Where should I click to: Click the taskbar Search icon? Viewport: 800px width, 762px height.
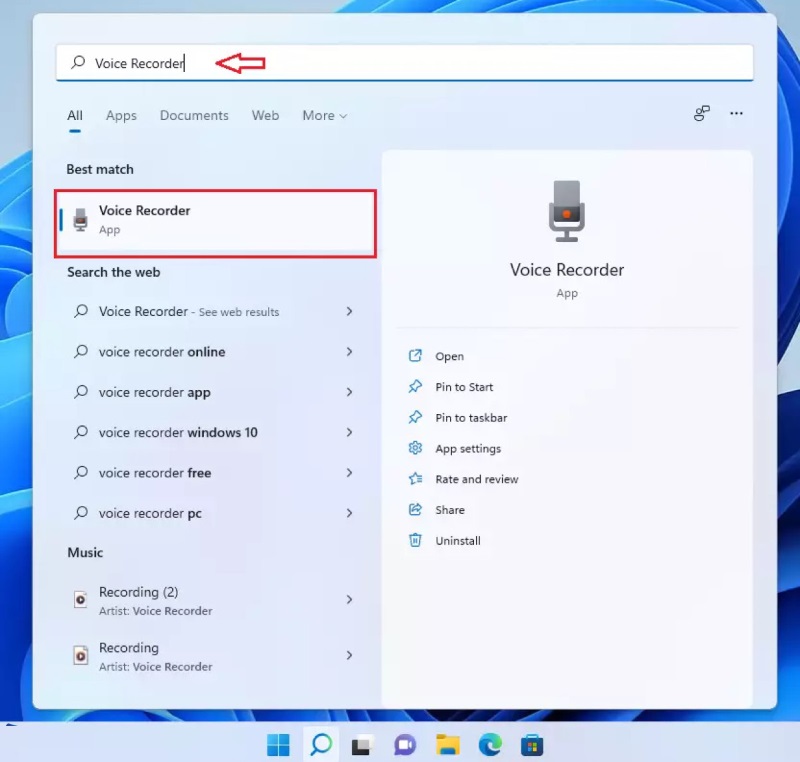[321, 745]
